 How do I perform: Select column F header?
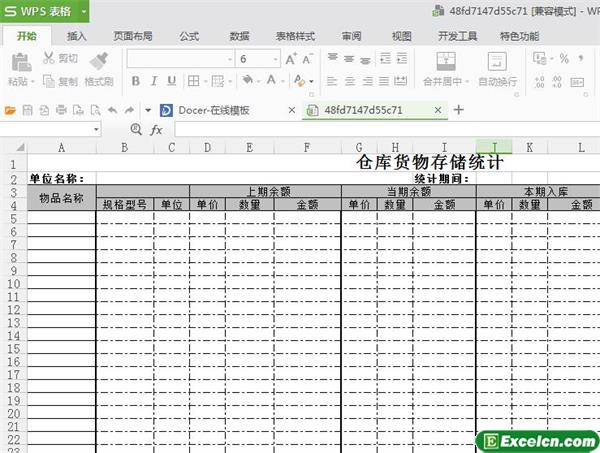[x=307, y=147]
